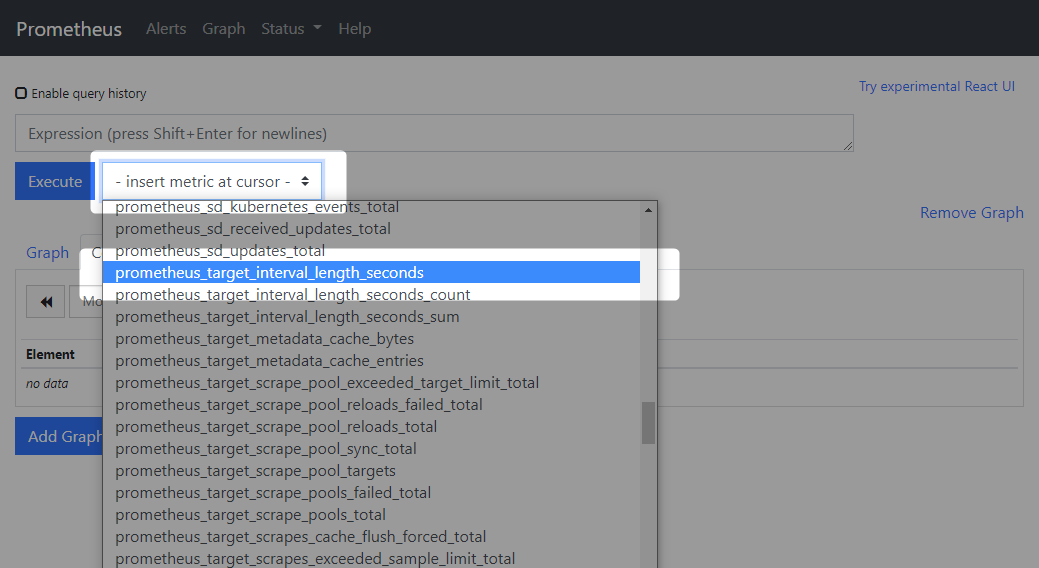Focus the Expression input field

pyautogui.click(x=434, y=133)
